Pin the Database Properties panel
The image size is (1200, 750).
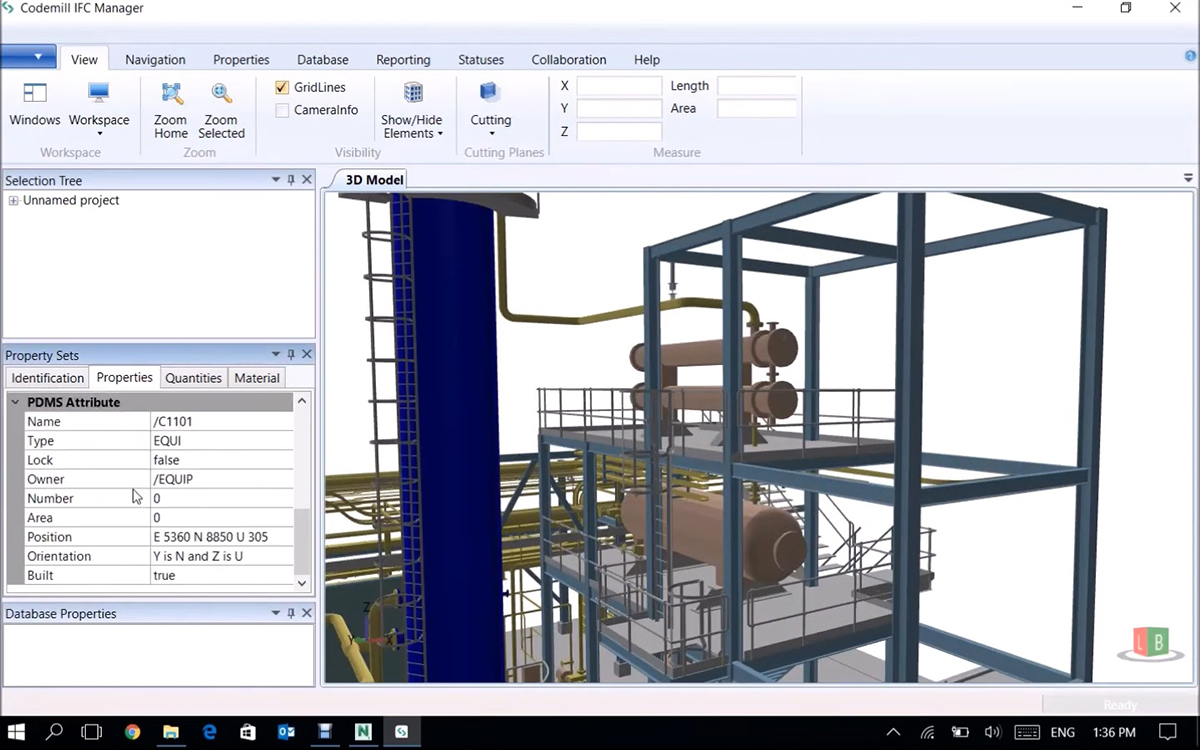pos(291,613)
